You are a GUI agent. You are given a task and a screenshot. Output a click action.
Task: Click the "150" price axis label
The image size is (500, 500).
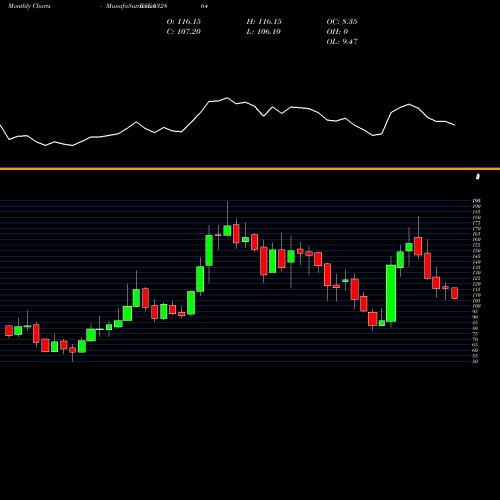[477, 251]
